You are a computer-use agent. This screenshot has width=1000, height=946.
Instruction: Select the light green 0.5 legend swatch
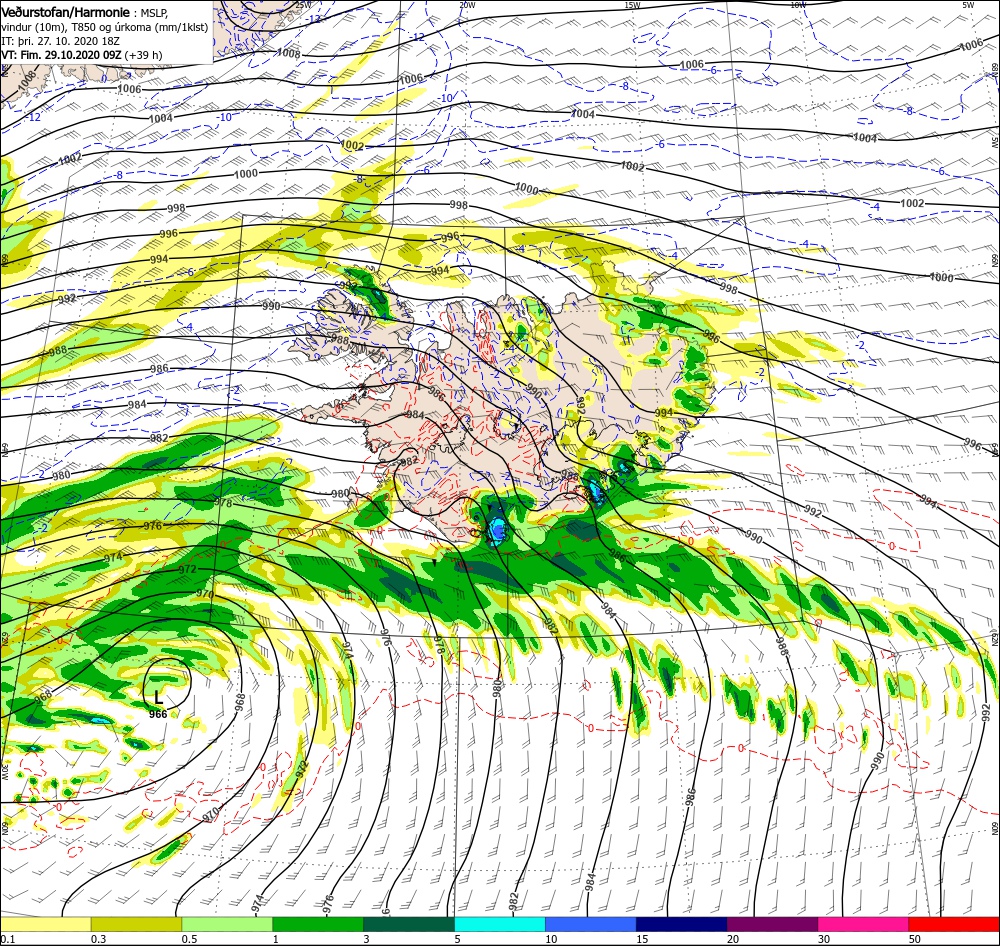227,924
